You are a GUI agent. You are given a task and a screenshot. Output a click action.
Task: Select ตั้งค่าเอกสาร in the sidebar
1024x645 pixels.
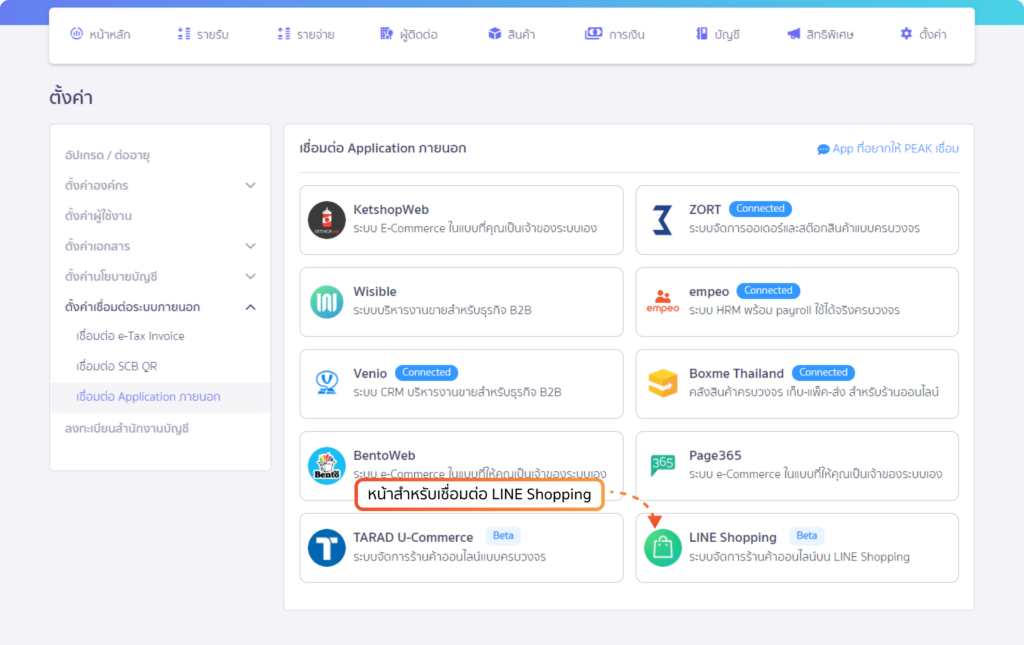pyautogui.click(x=97, y=246)
